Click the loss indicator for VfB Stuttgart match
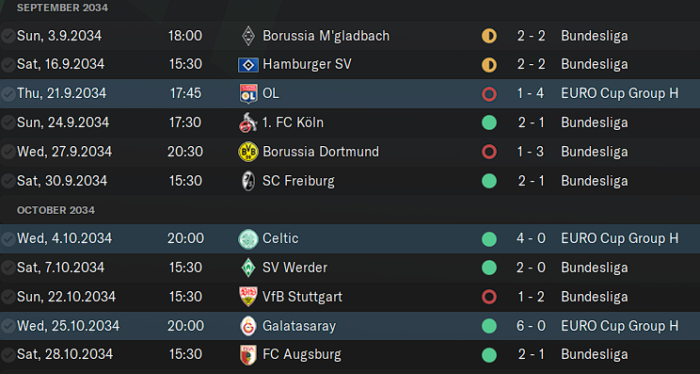Viewport: 700px width, 374px height. pyautogui.click(x=489, y=297)
